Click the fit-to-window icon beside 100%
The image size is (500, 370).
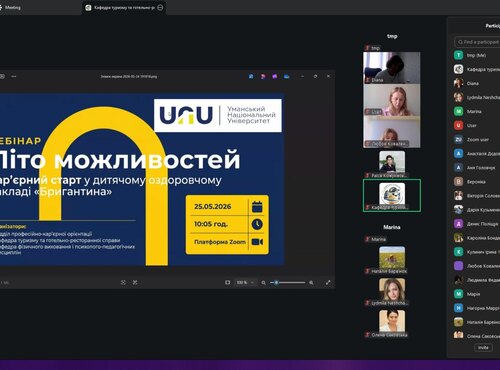pos(228,282)
